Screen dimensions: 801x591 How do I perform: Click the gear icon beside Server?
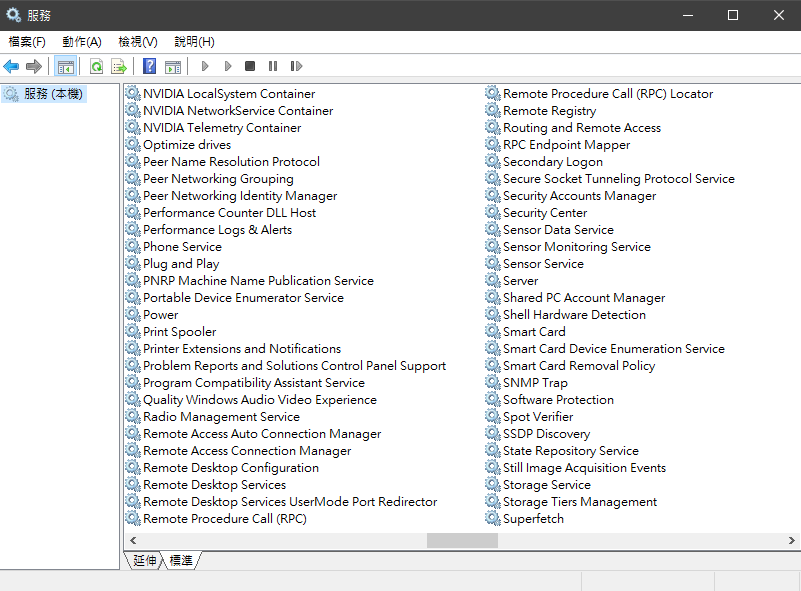(492, 280)
